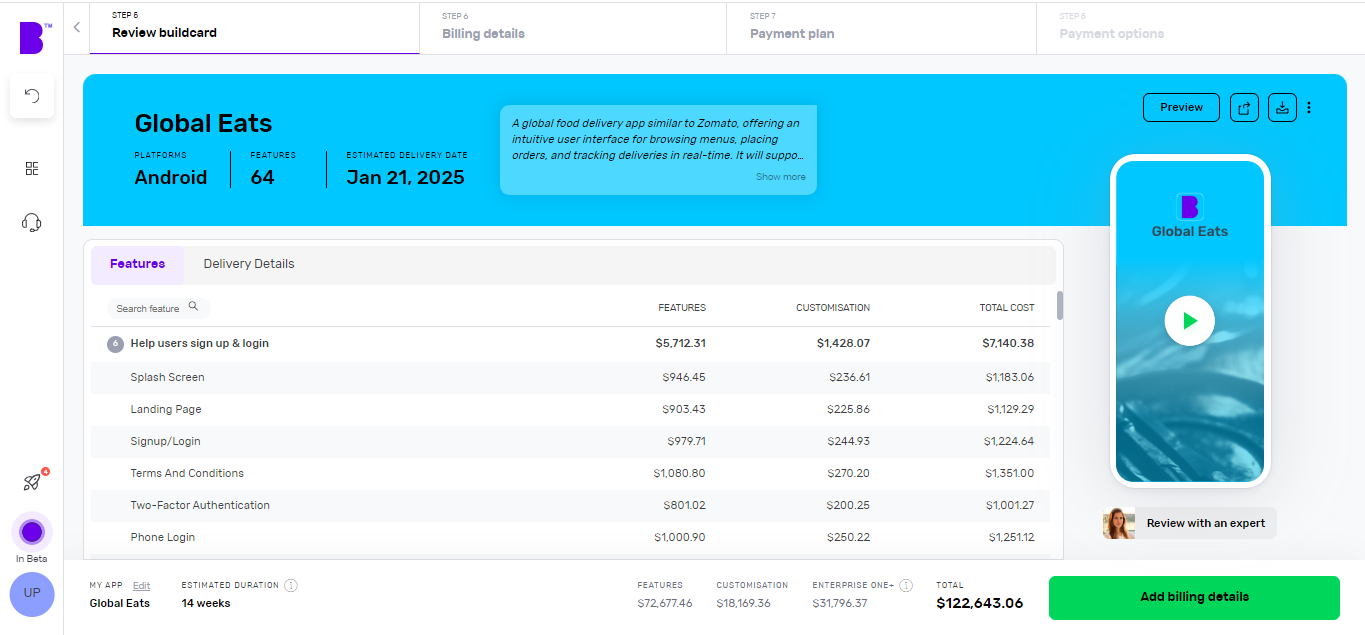Go to the Payment options step
This screenshot has height=635, width=1365.
pos(1200,28)
